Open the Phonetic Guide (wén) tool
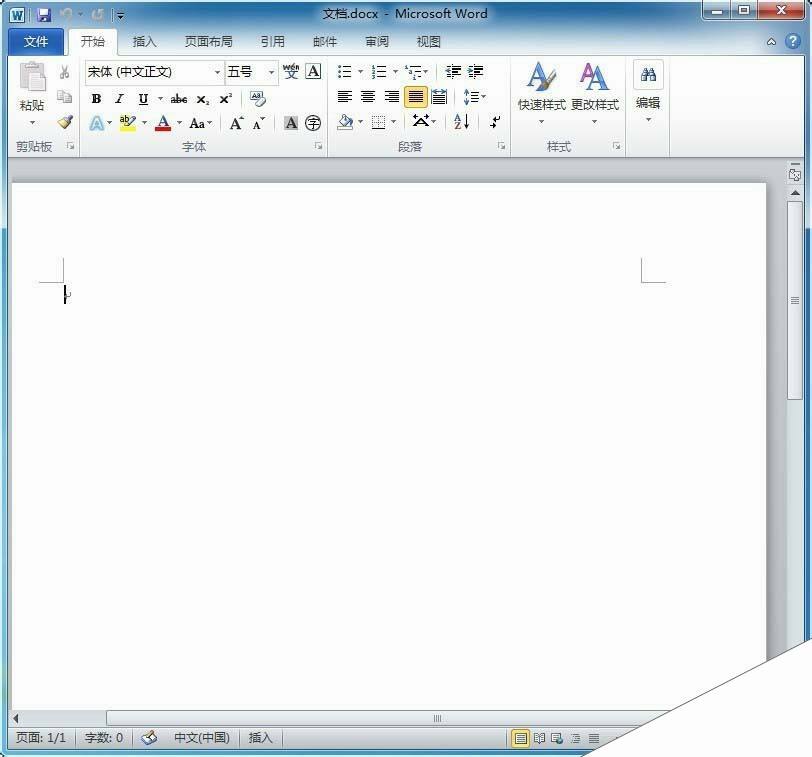Viewport: 812px width, 757px height. coord(291,71)
